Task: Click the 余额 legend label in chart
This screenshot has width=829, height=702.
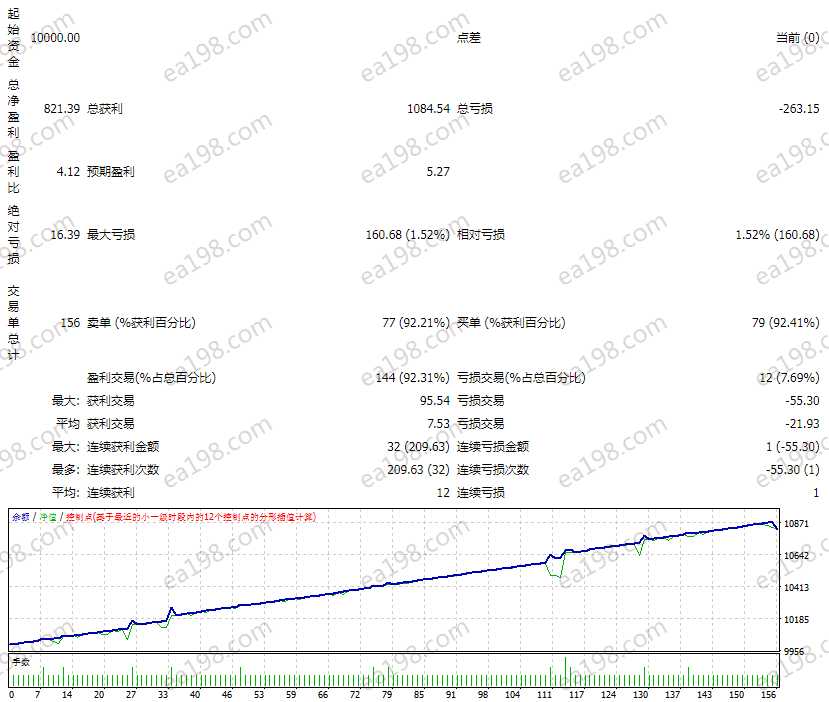Action: click(20, 517)
